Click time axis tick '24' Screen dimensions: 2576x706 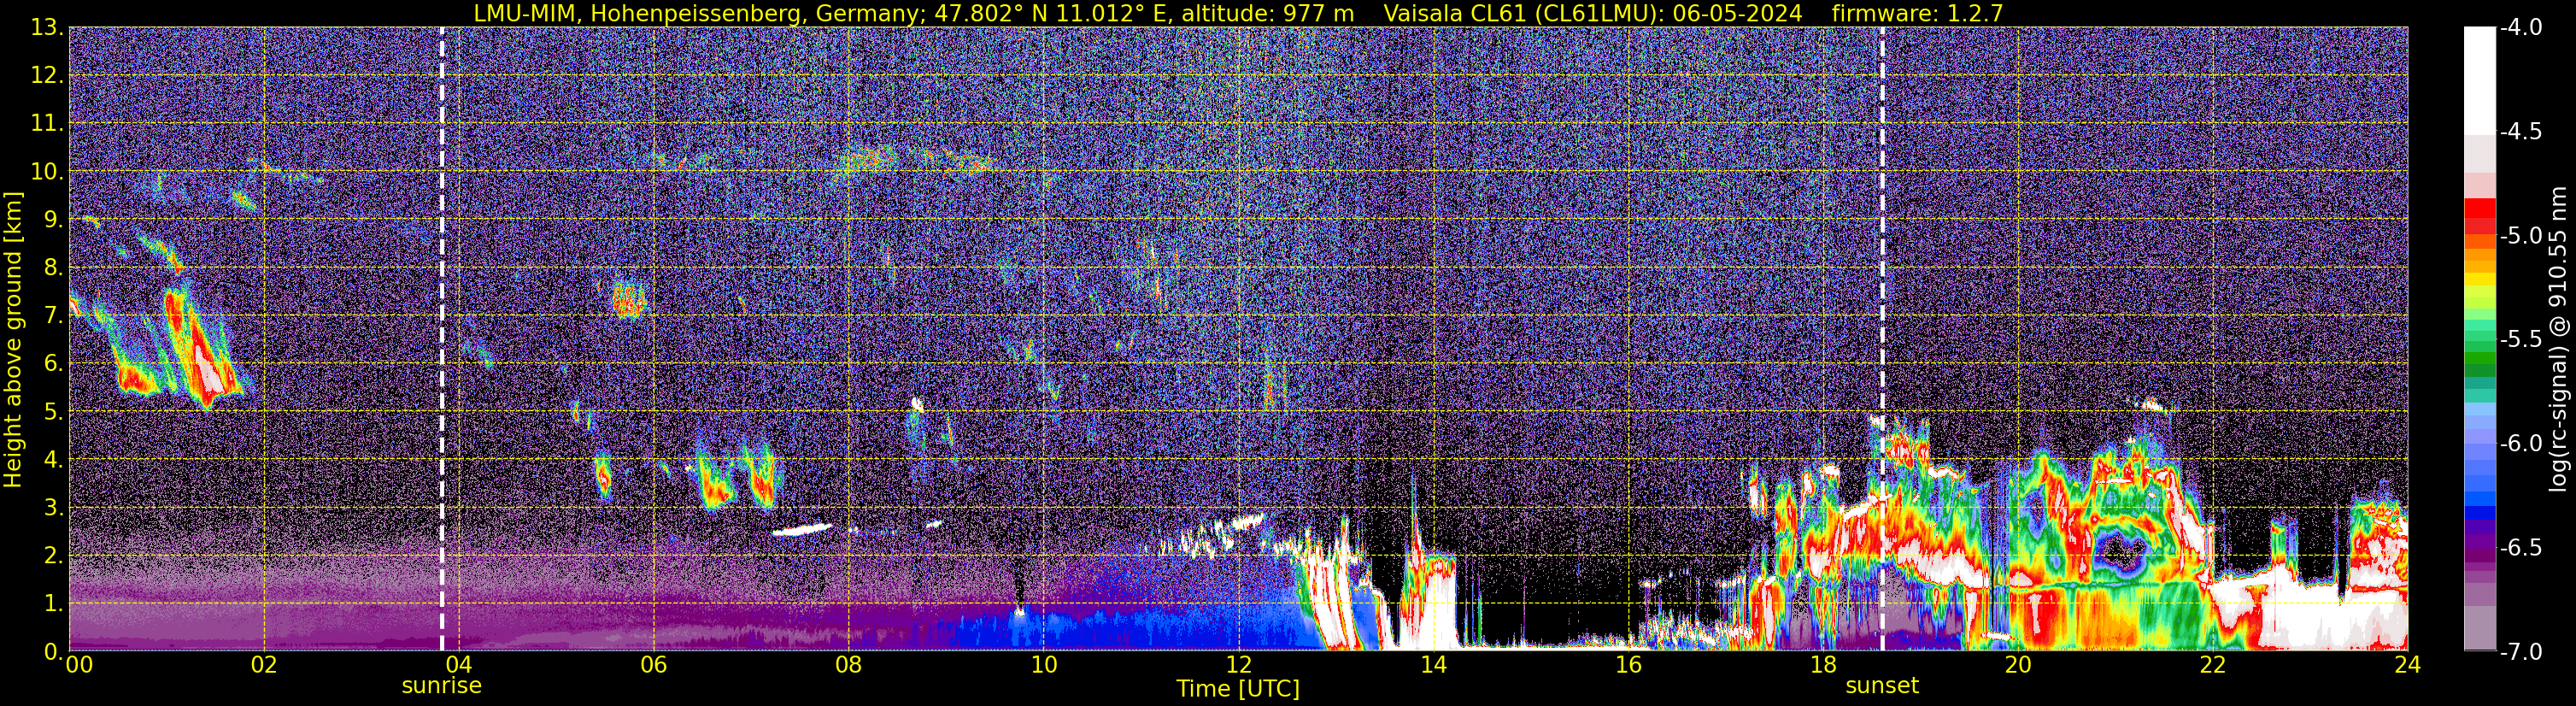click(2407, 665)
